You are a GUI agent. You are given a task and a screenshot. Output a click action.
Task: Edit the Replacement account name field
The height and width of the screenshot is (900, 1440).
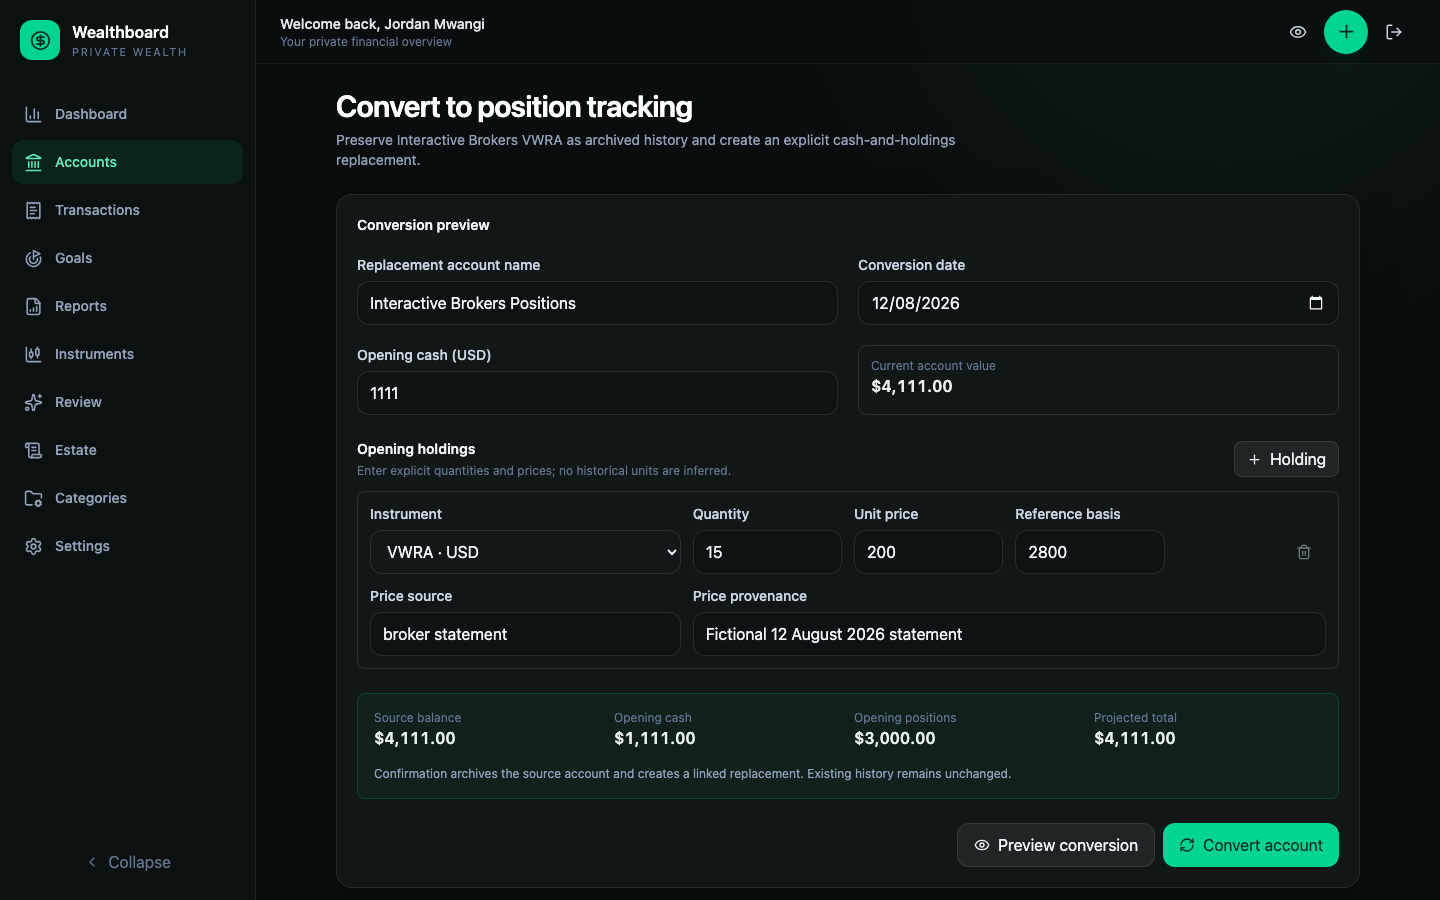tap(597, 303)
